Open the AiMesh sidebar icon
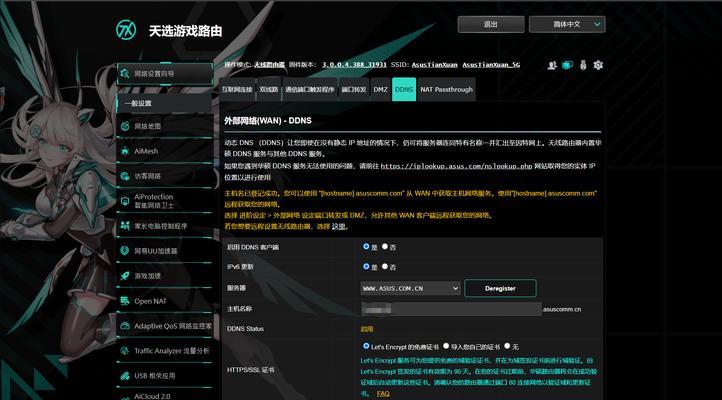This screenshot has height=400, width=722. pyautogui.click(x=125, y=151)
